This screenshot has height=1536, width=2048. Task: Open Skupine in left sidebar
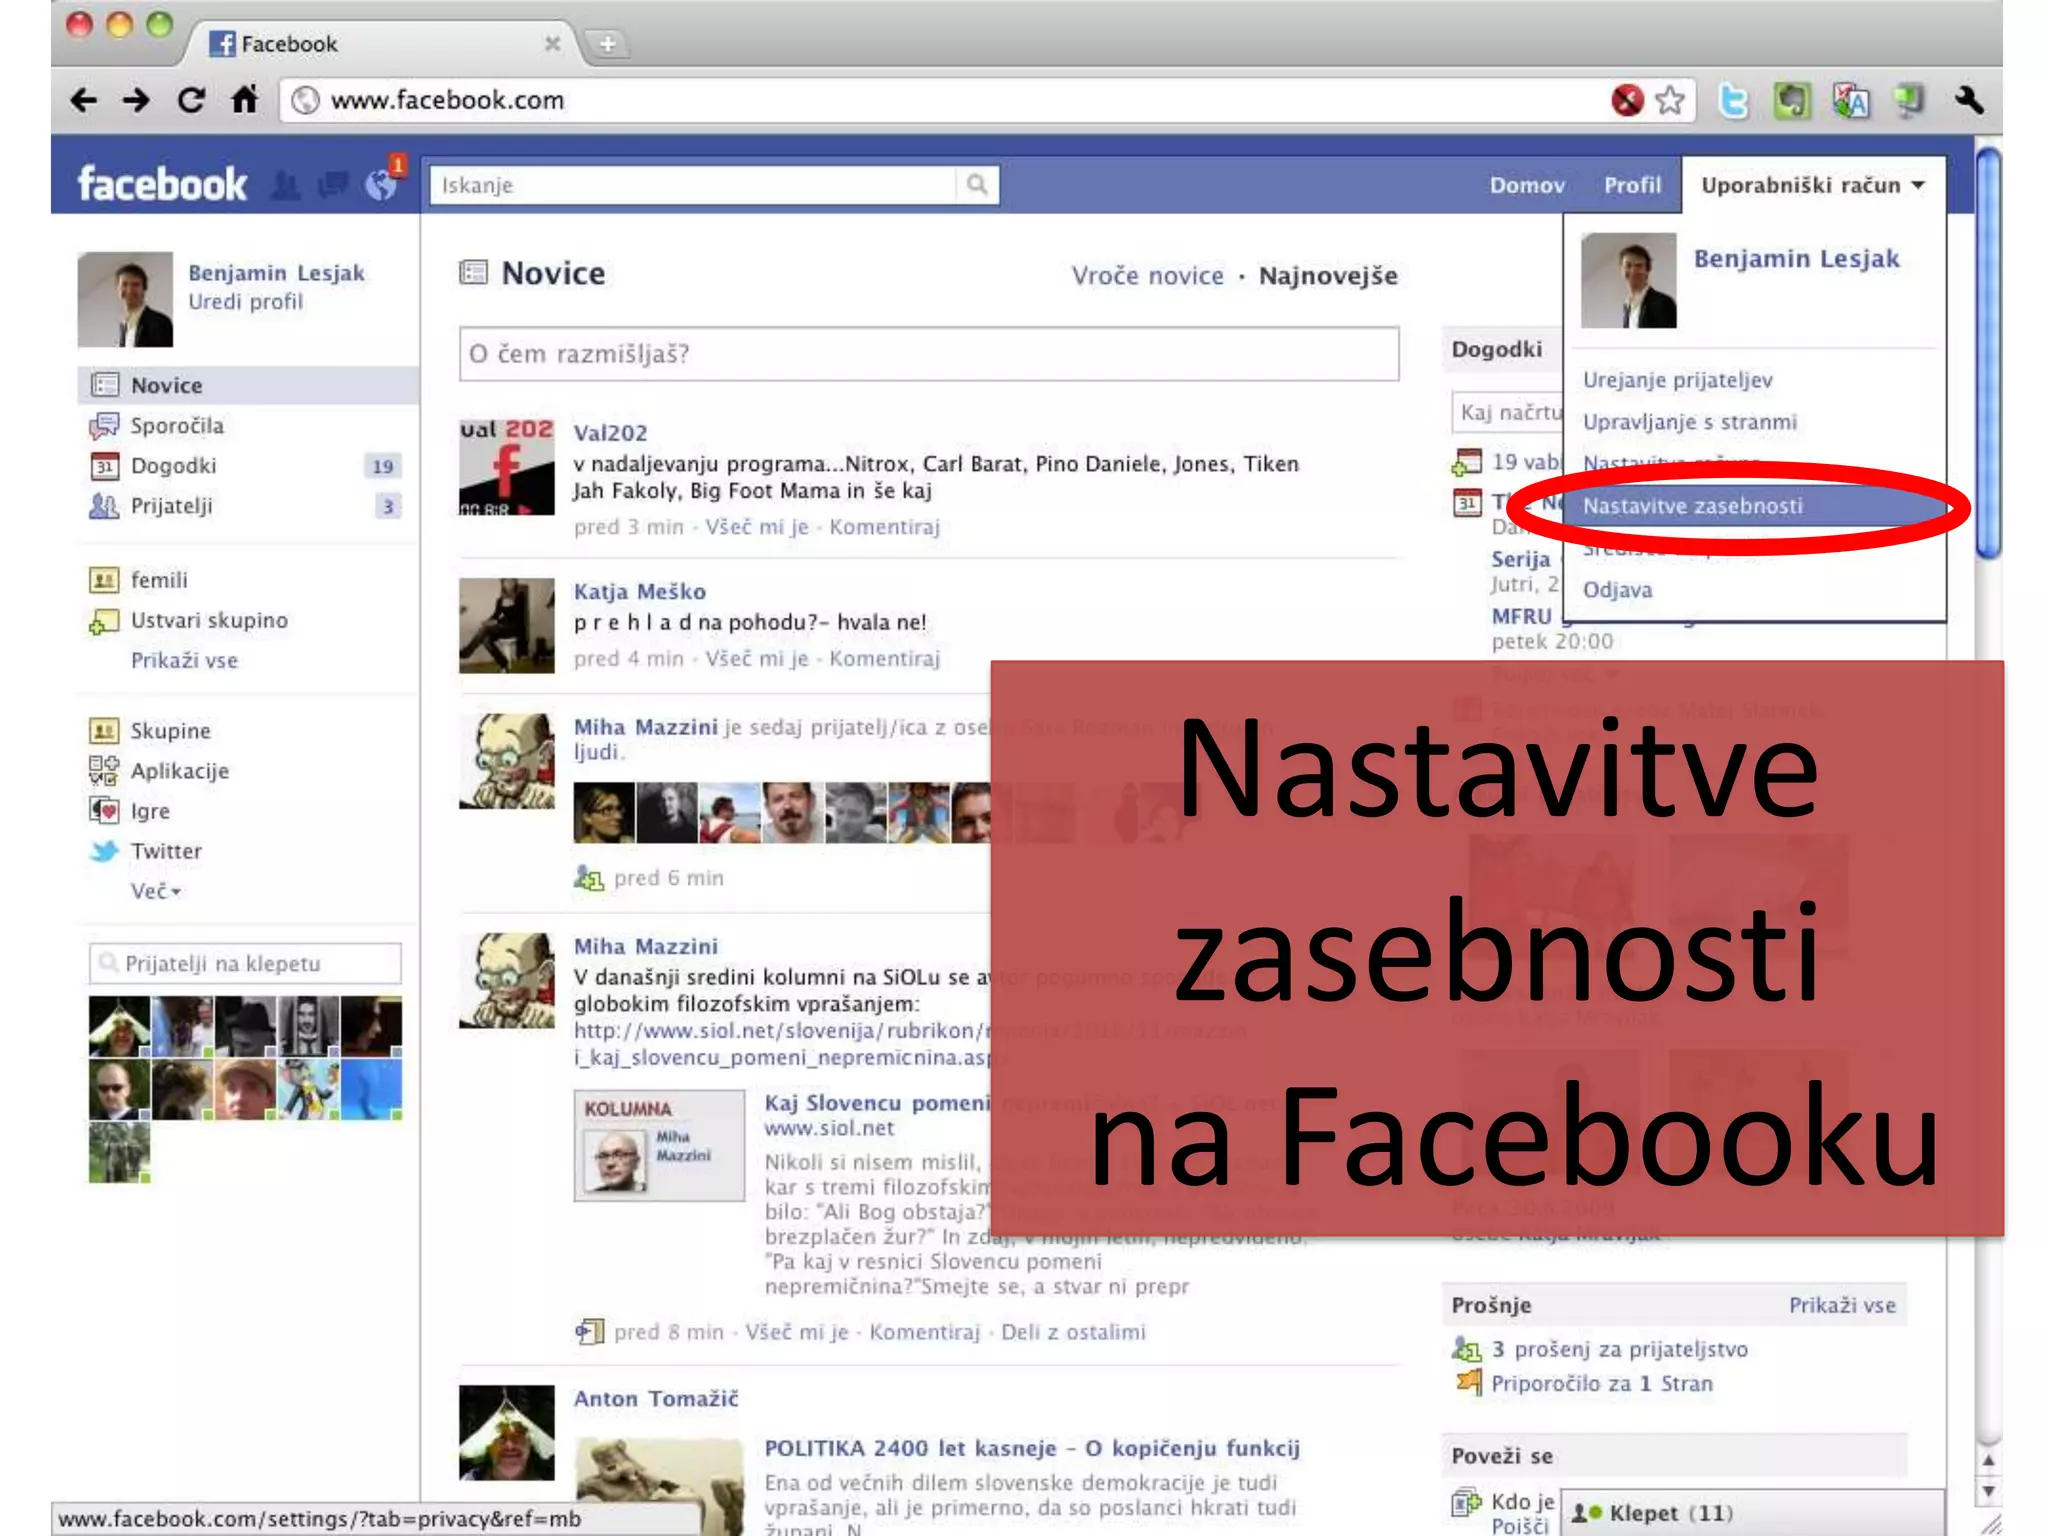point(170,731)
